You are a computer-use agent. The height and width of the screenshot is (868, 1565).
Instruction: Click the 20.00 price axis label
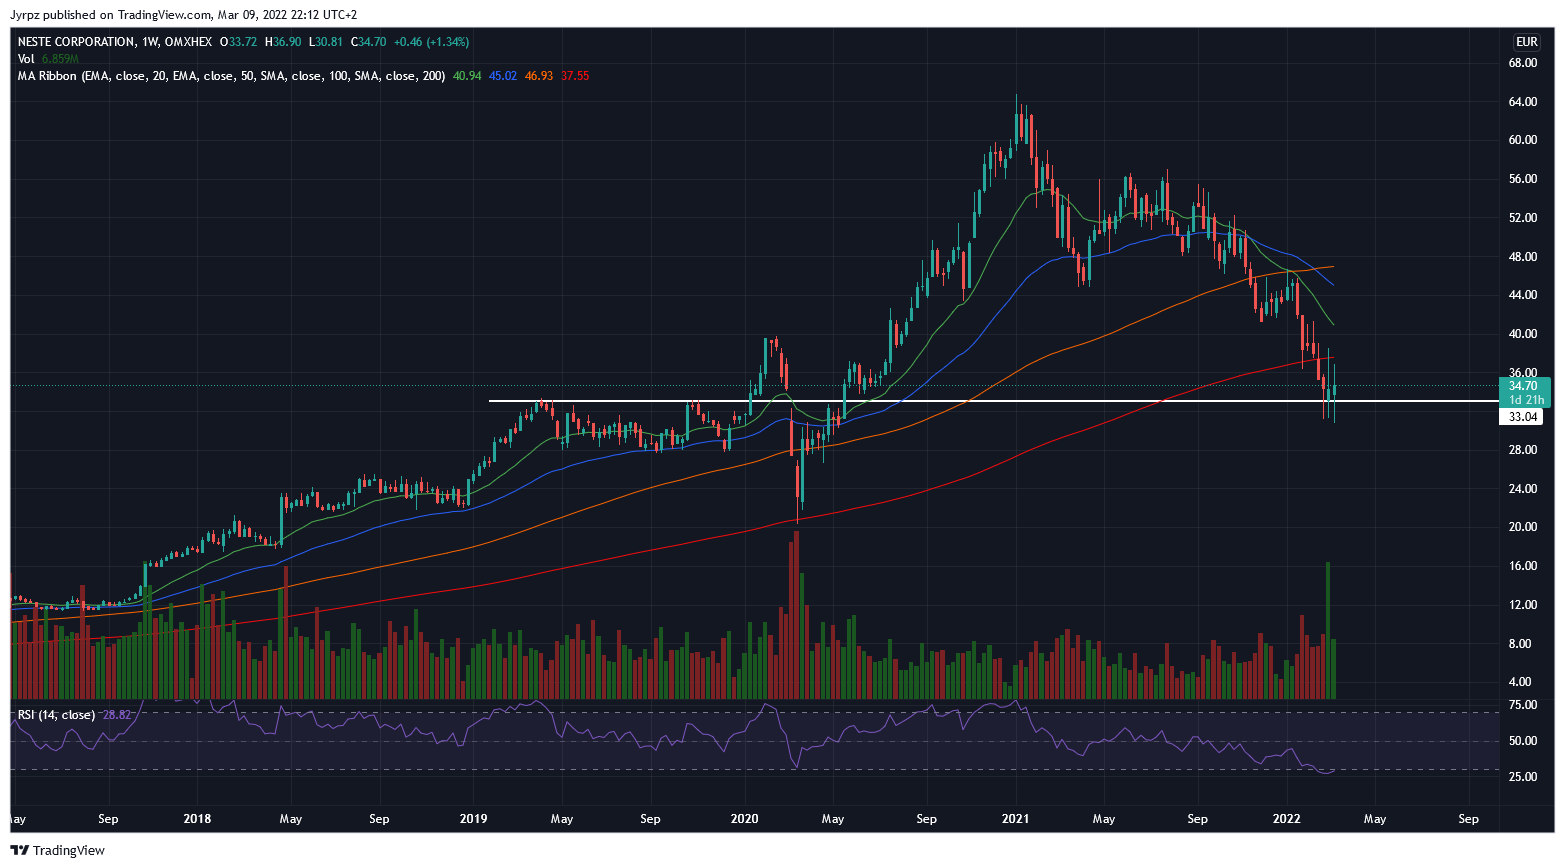point(1523,527)
